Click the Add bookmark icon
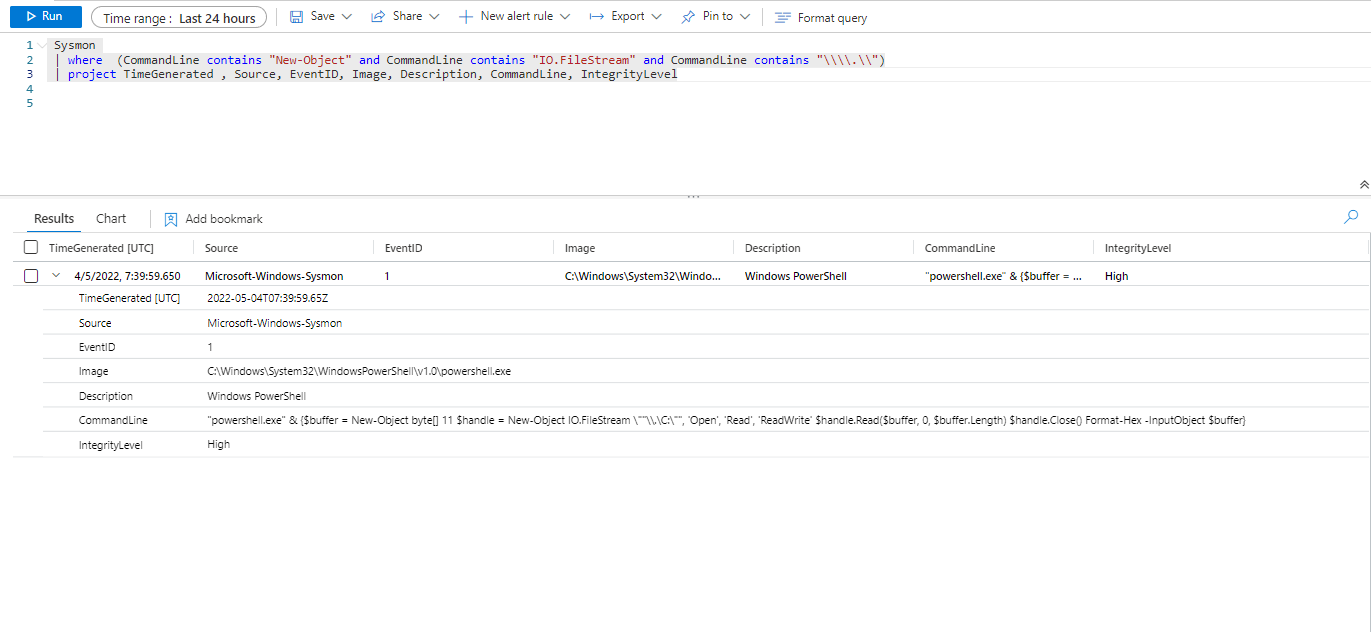The height and width of the screenshot is (632, 1371). tap(171, 219)
